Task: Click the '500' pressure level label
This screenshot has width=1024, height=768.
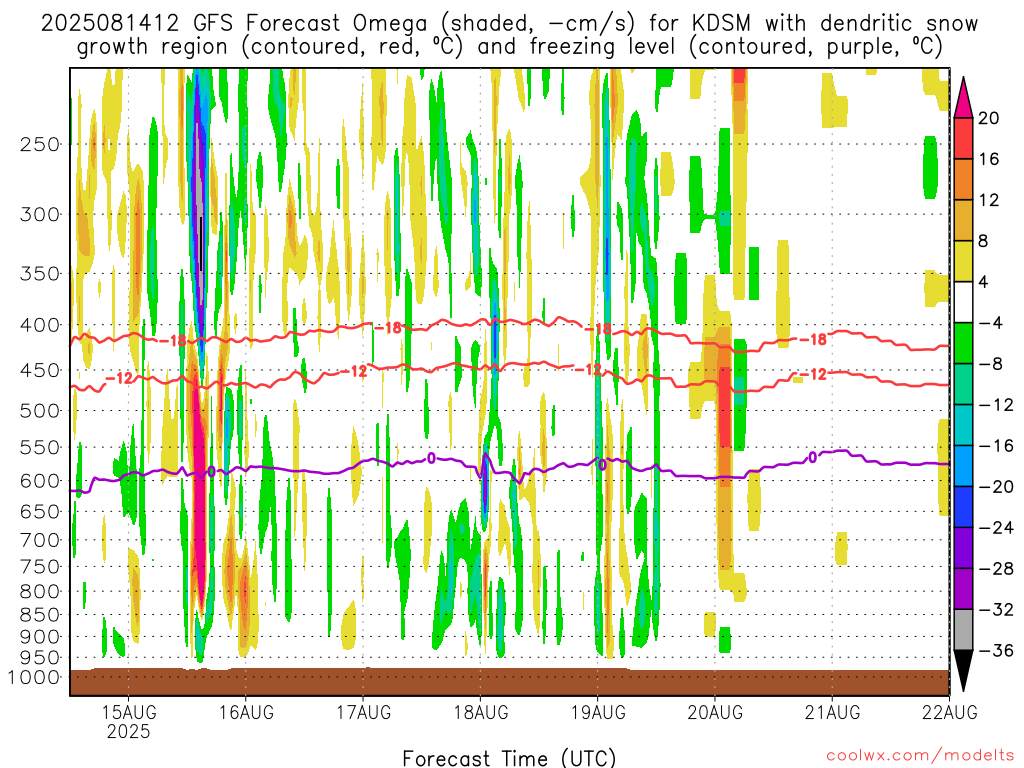Action: 40,411
